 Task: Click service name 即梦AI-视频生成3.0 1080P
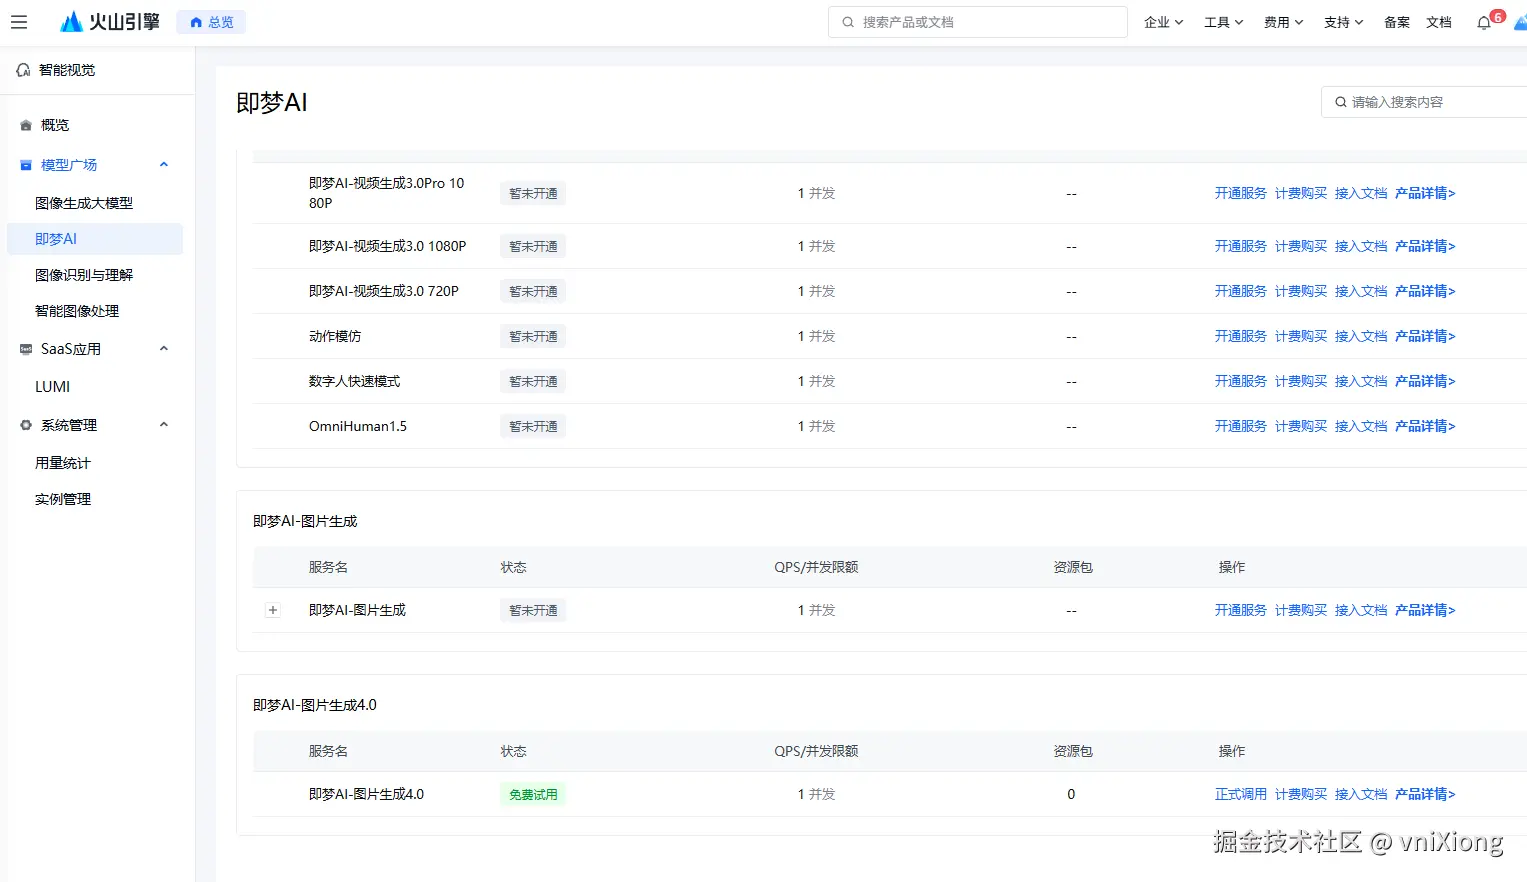click(x=387, y=246)
